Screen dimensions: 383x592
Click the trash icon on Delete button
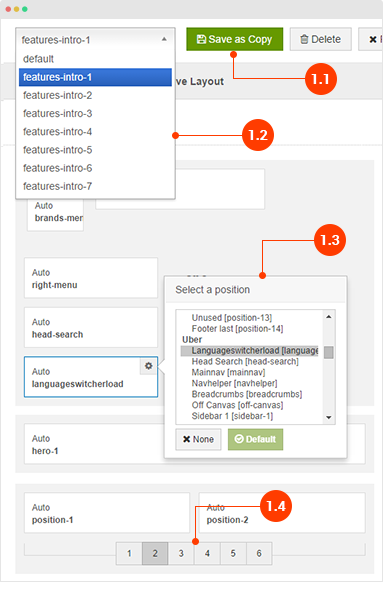(304, 39)
